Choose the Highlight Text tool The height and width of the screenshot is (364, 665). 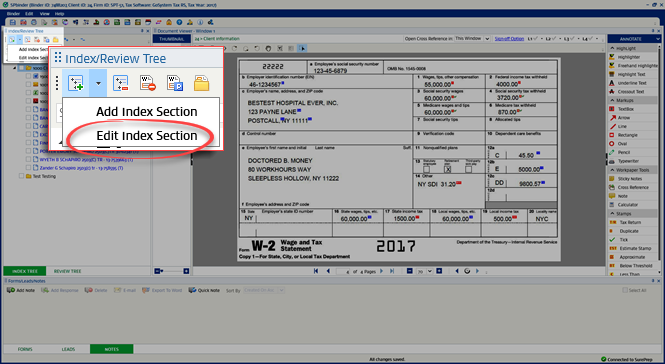631,74
